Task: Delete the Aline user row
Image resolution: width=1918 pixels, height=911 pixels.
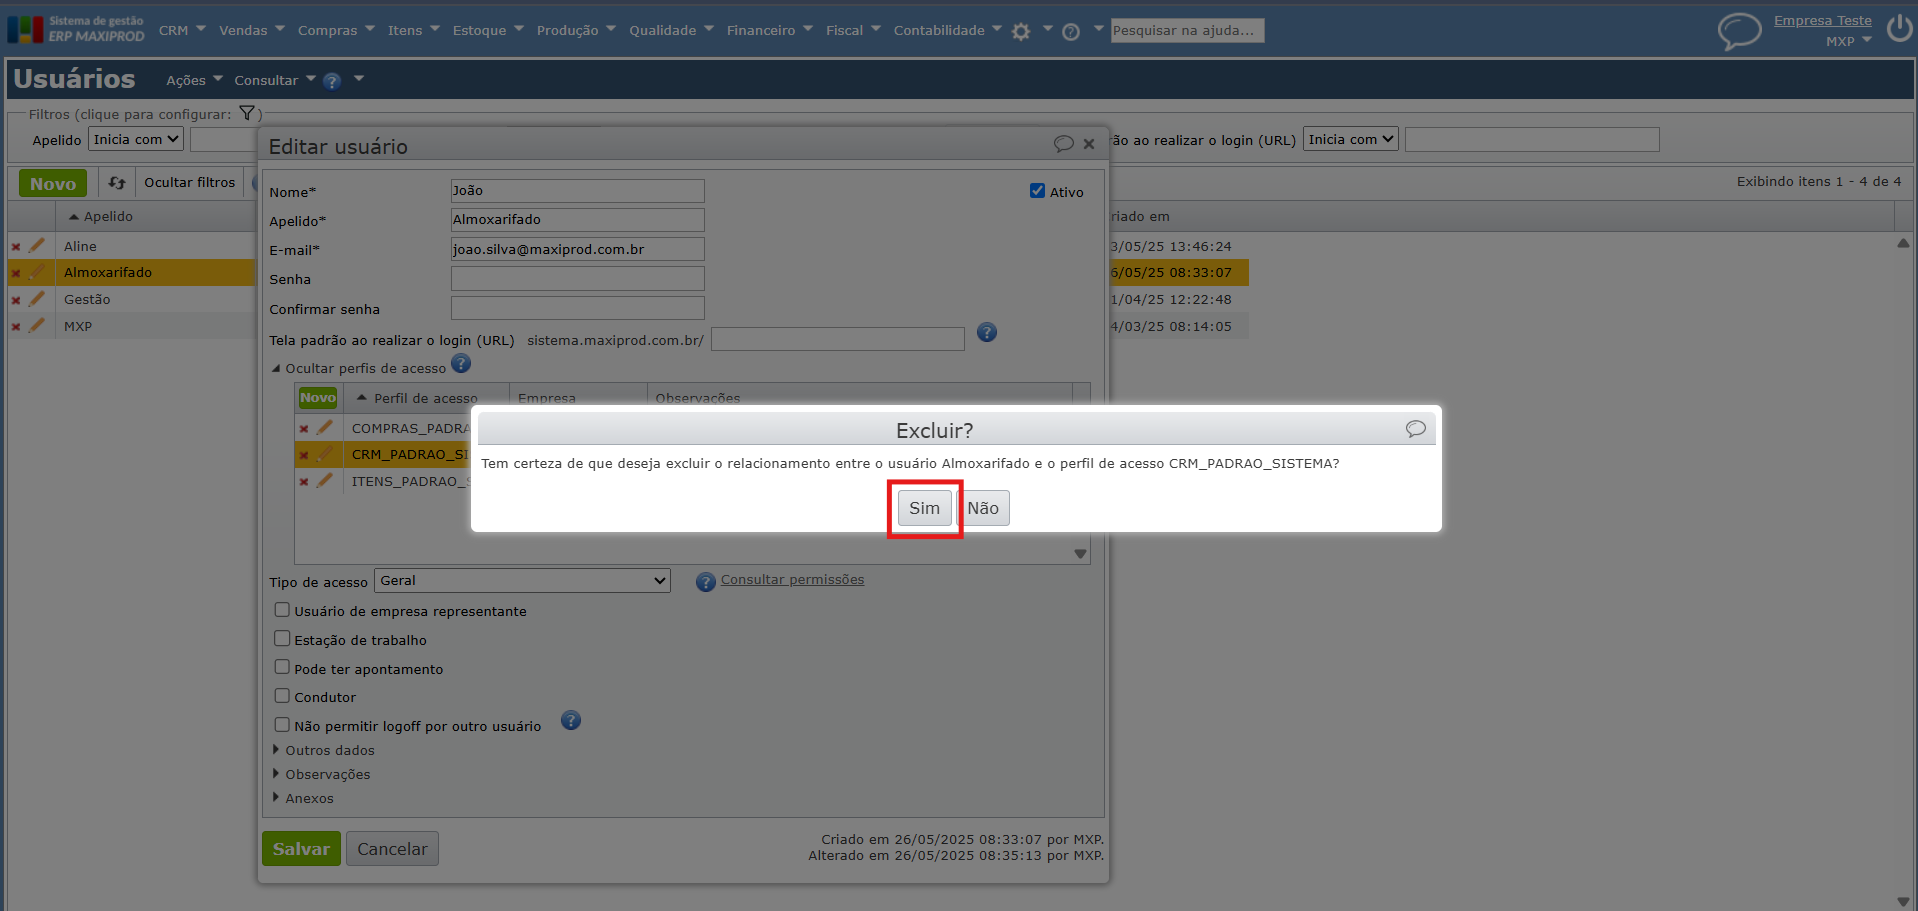Action: 16,246
